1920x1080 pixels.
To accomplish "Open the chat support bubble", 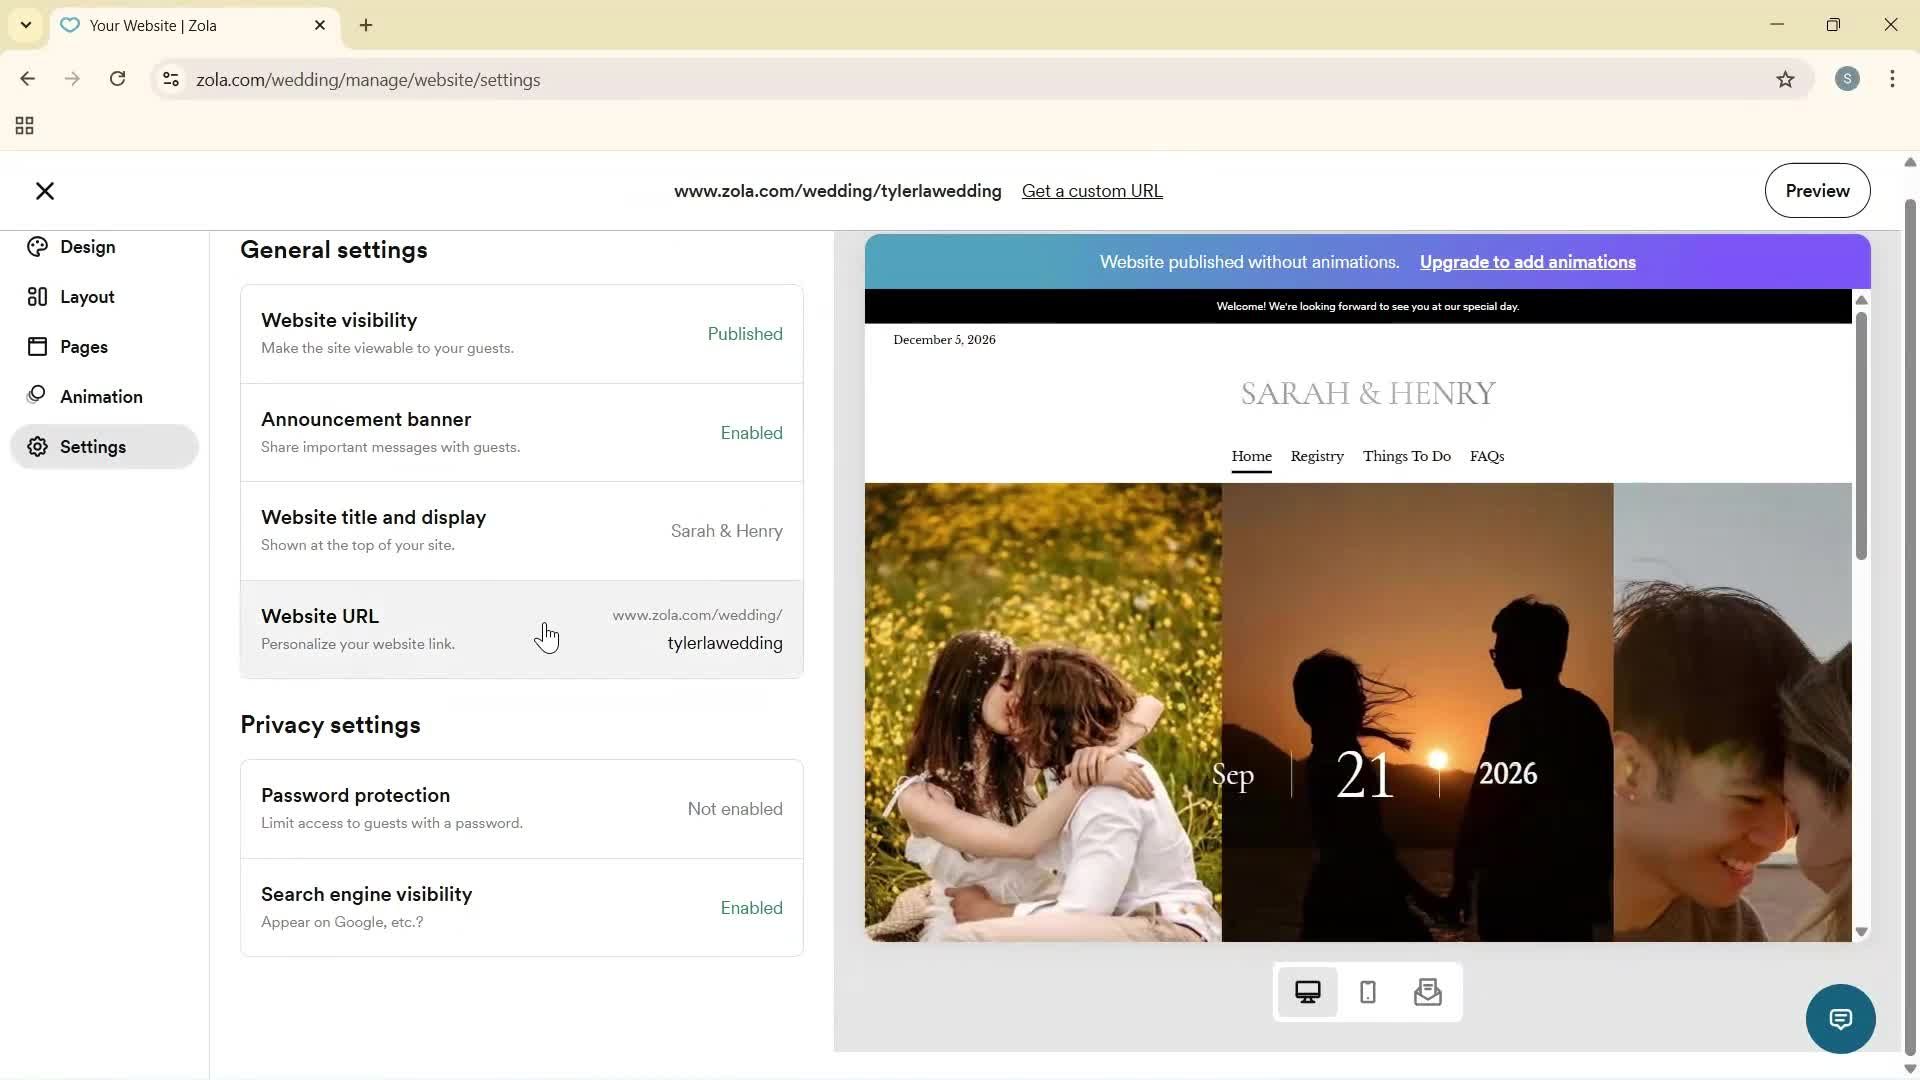I will (1841, 1018).
